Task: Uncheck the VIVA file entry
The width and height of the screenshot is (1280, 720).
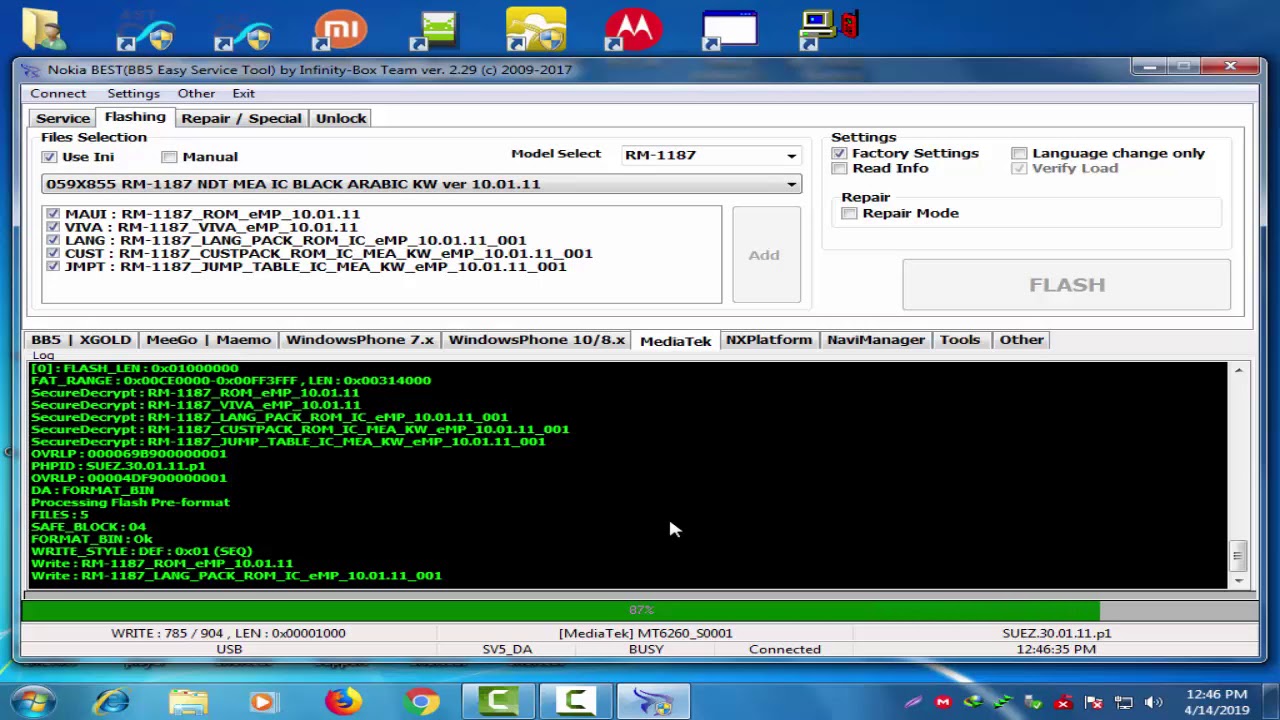Action: 53,227
